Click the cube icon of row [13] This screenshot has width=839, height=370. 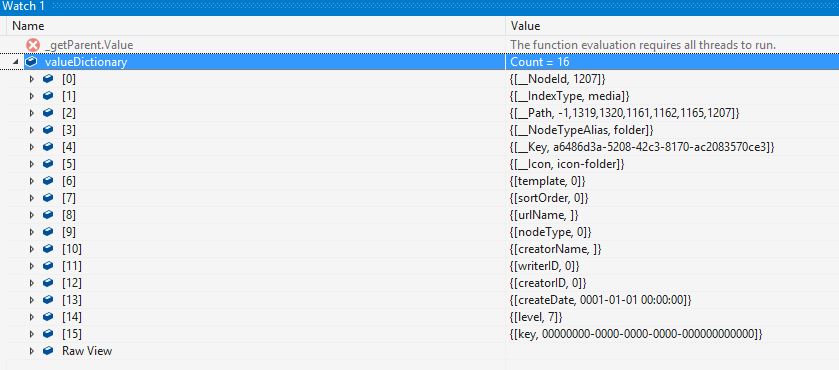click(48, 300)
